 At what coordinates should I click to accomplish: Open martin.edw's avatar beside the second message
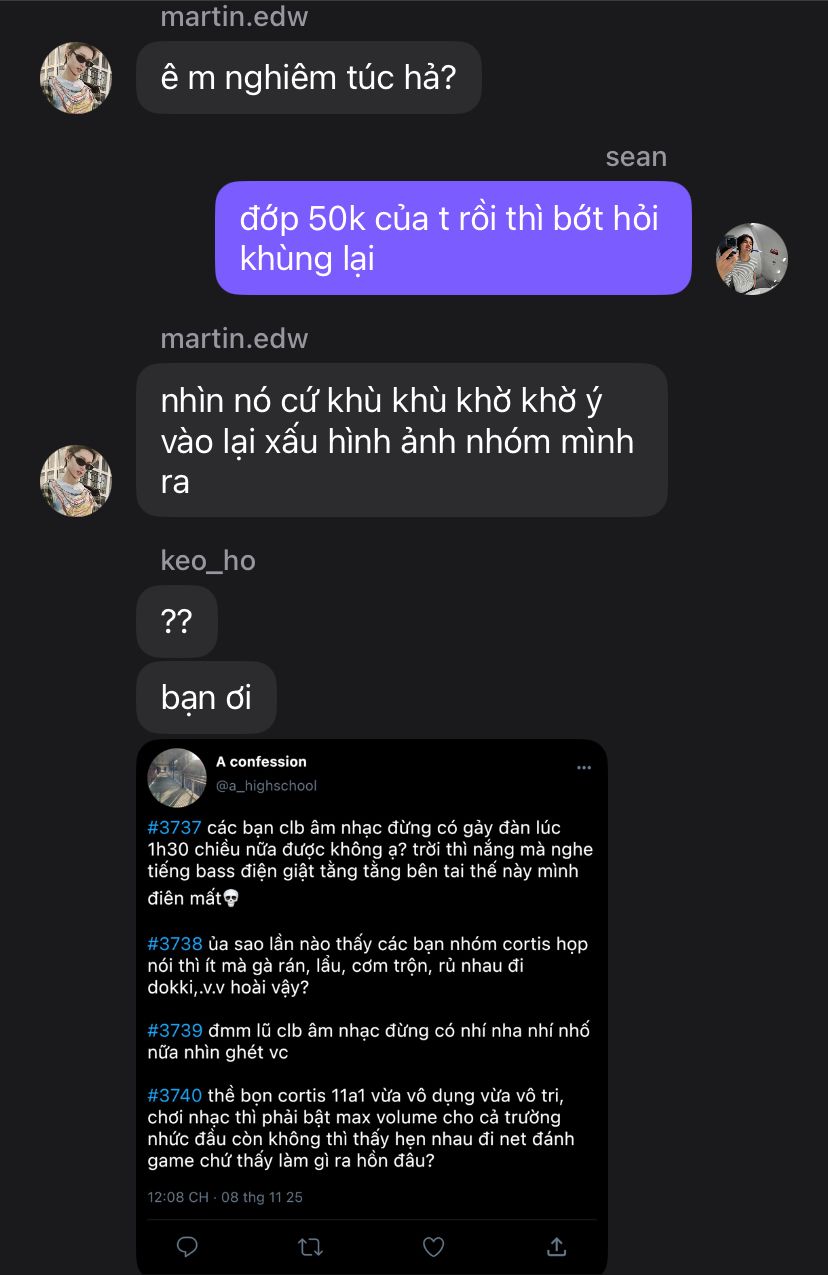[75, 481]
